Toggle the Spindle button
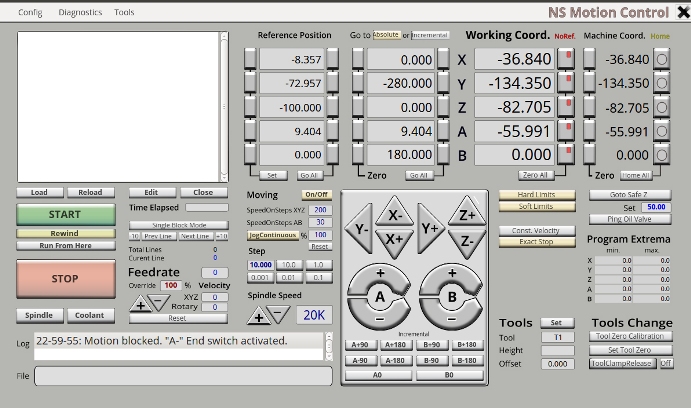This screenshot has width=691, height=408. (40, 315)
